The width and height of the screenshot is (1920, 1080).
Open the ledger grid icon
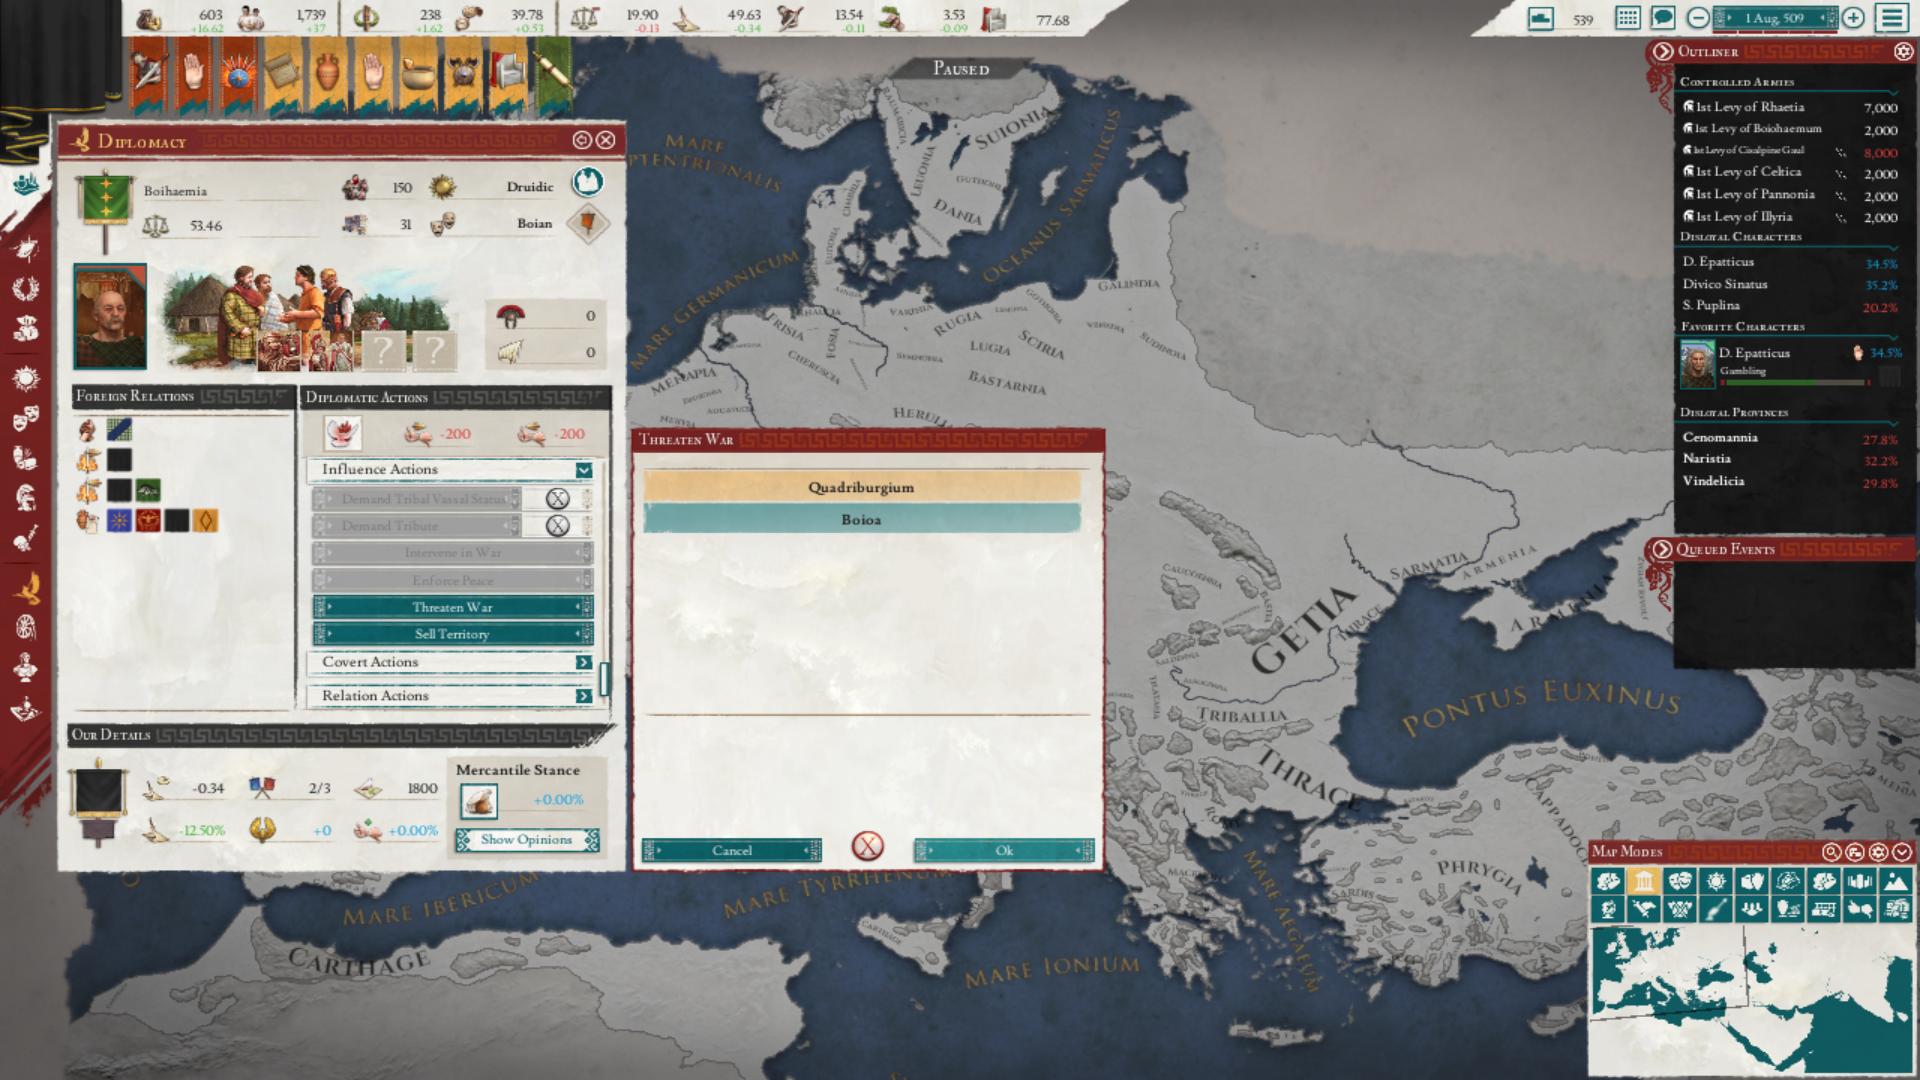[1628, 18]
